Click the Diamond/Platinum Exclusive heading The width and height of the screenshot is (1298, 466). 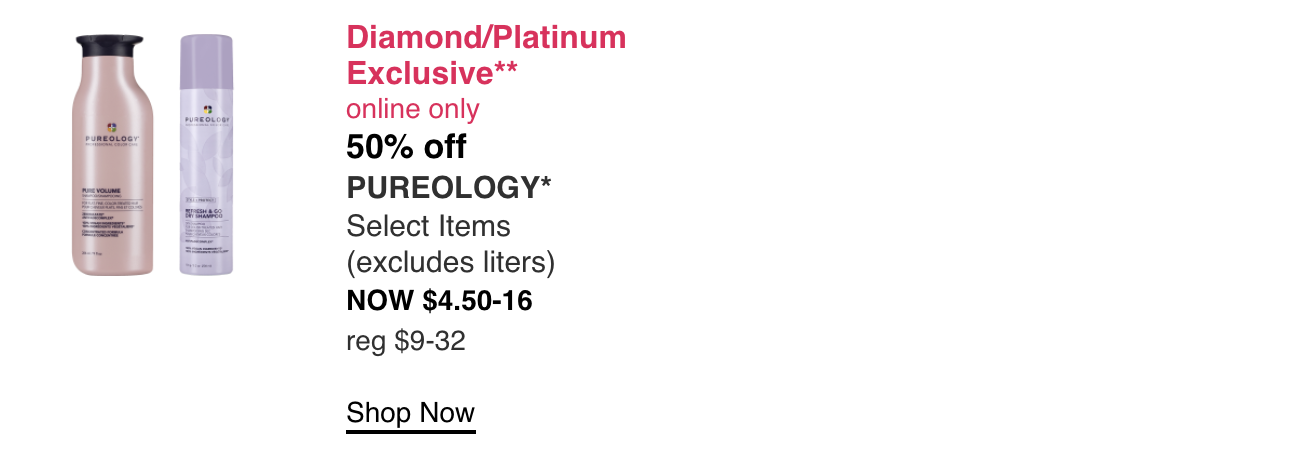pos(486,55)
